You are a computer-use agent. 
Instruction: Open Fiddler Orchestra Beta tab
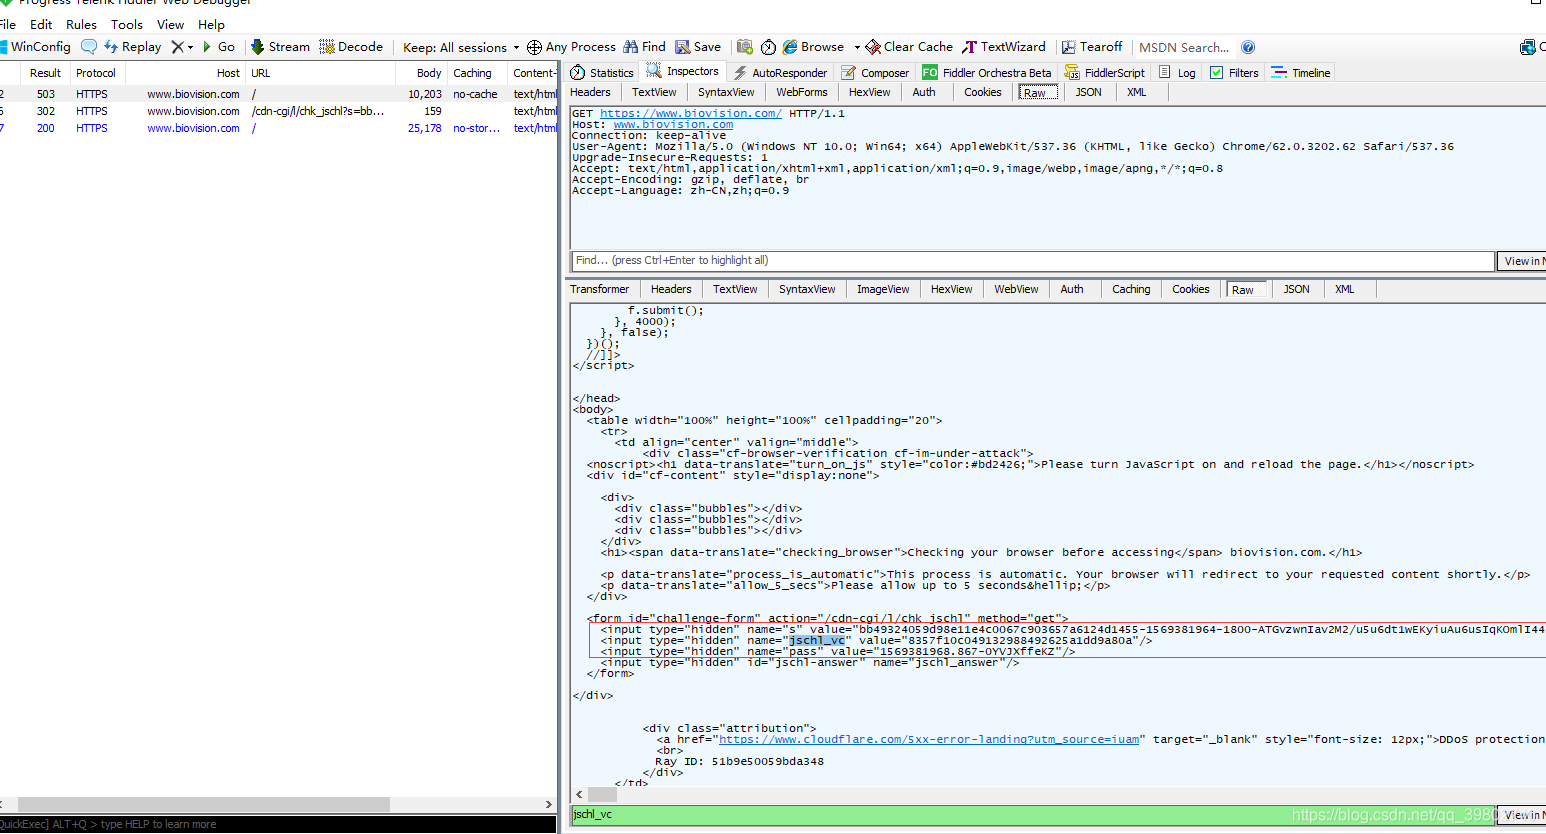click(987, 73)
